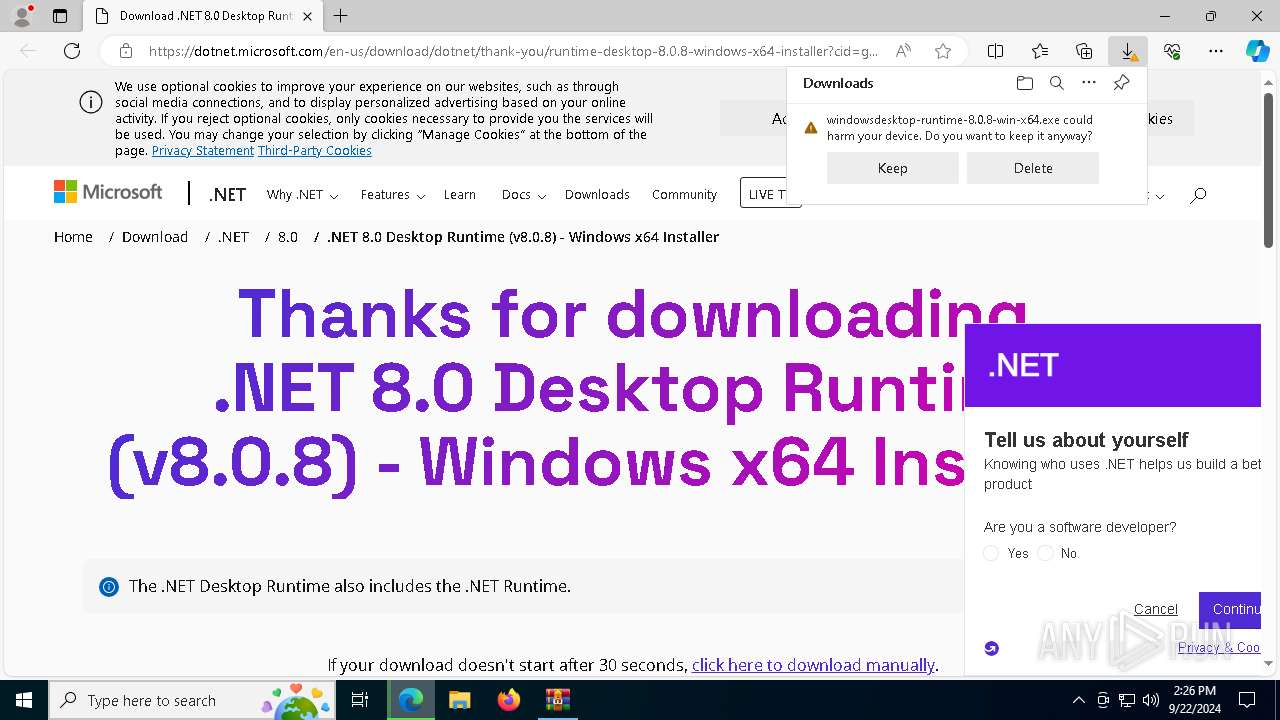Open the Downloads nav item

(x=597, y=195)
